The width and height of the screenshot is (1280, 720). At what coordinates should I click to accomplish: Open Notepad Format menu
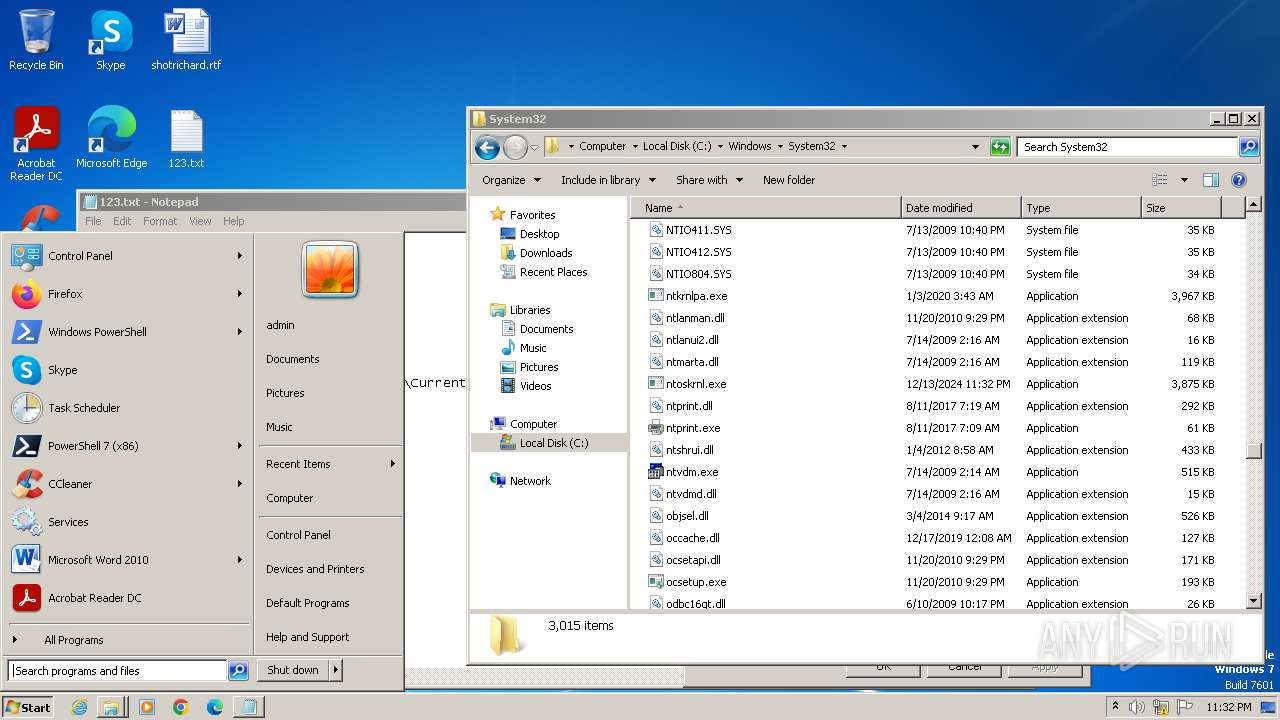point(160,221)
